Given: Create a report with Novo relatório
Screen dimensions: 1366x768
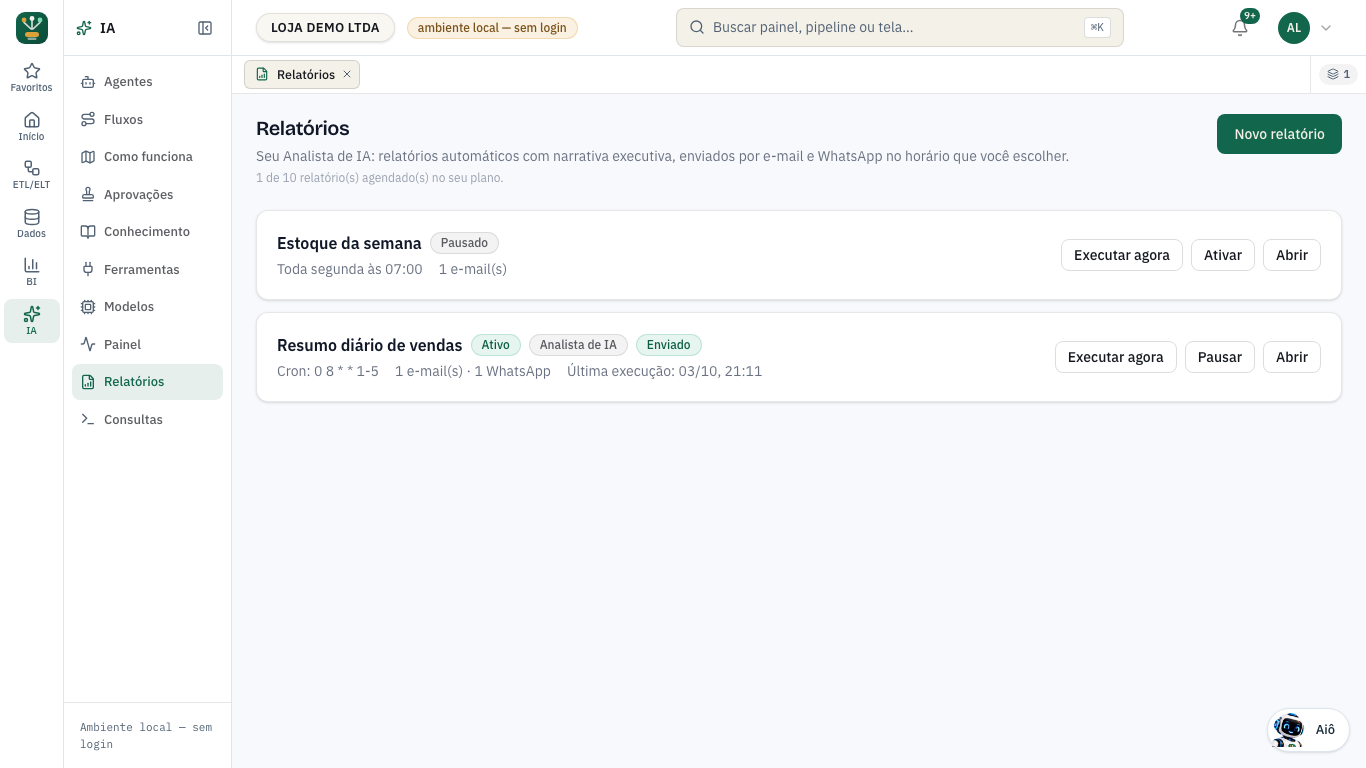Looking at the screenshot, I should (1279, 134).
